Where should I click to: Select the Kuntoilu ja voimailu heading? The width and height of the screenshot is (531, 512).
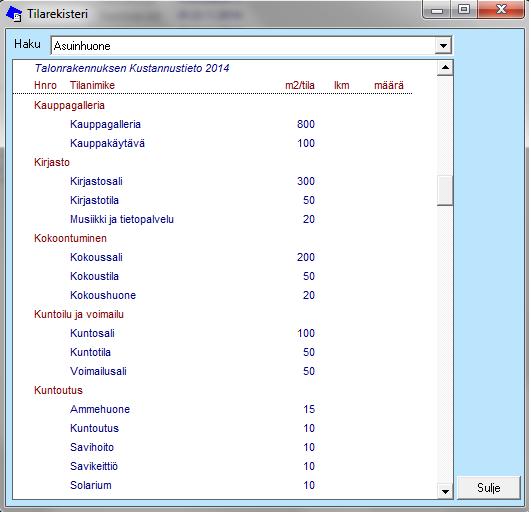(x=79, y=314)
